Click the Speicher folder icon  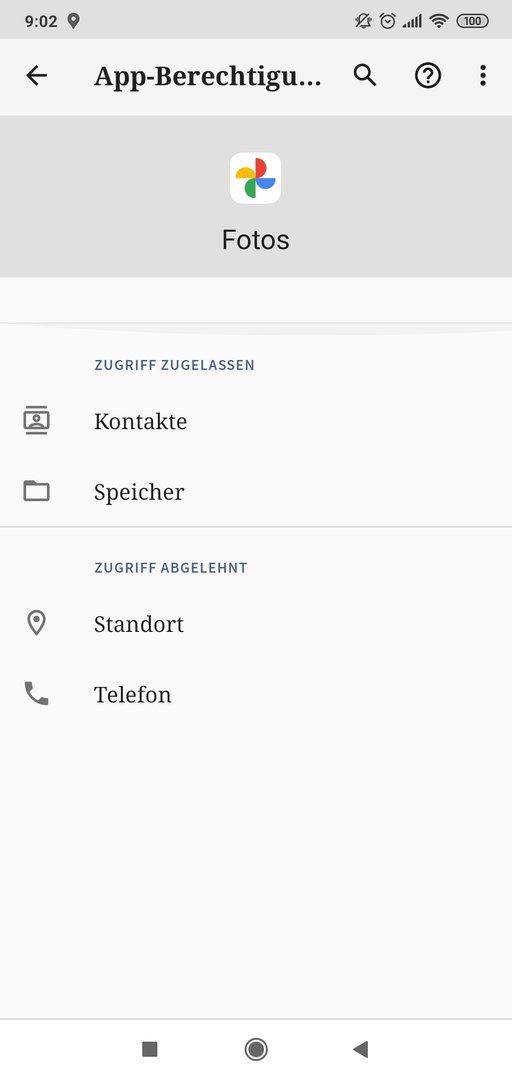[37, 492]
